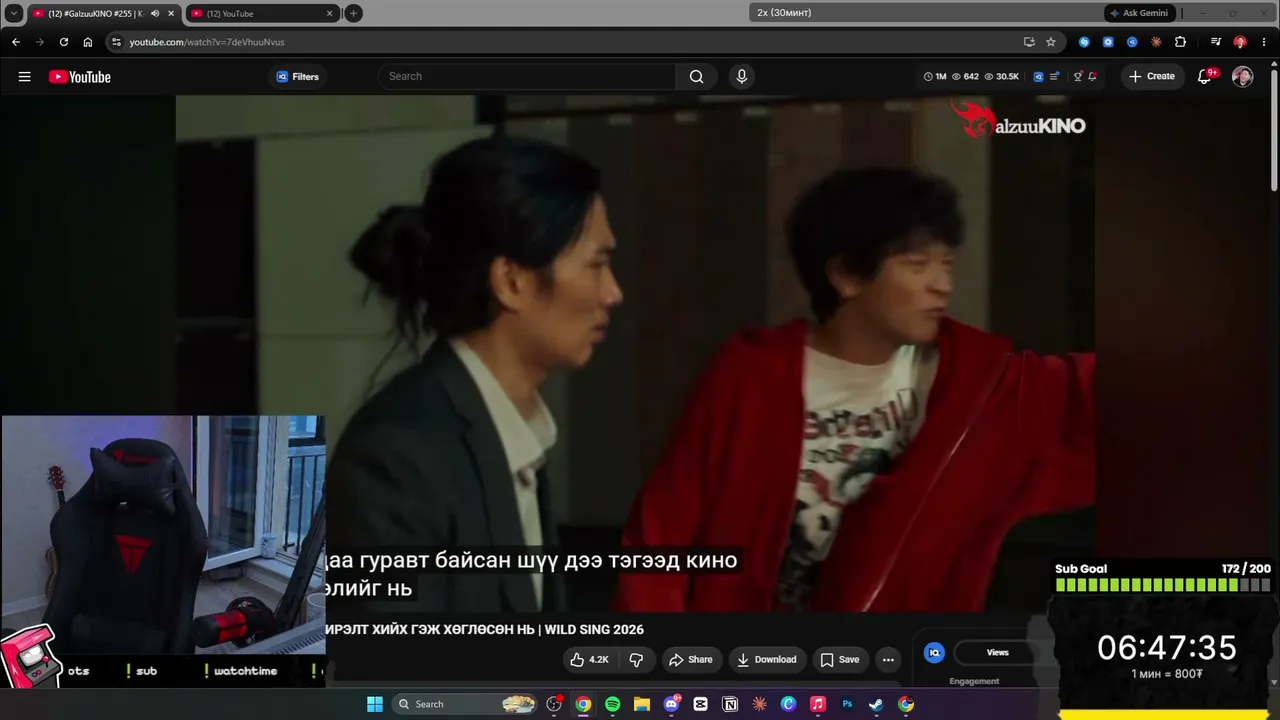Open YouTube notifications bell

pyautogui.click(x=1205, y=77)
